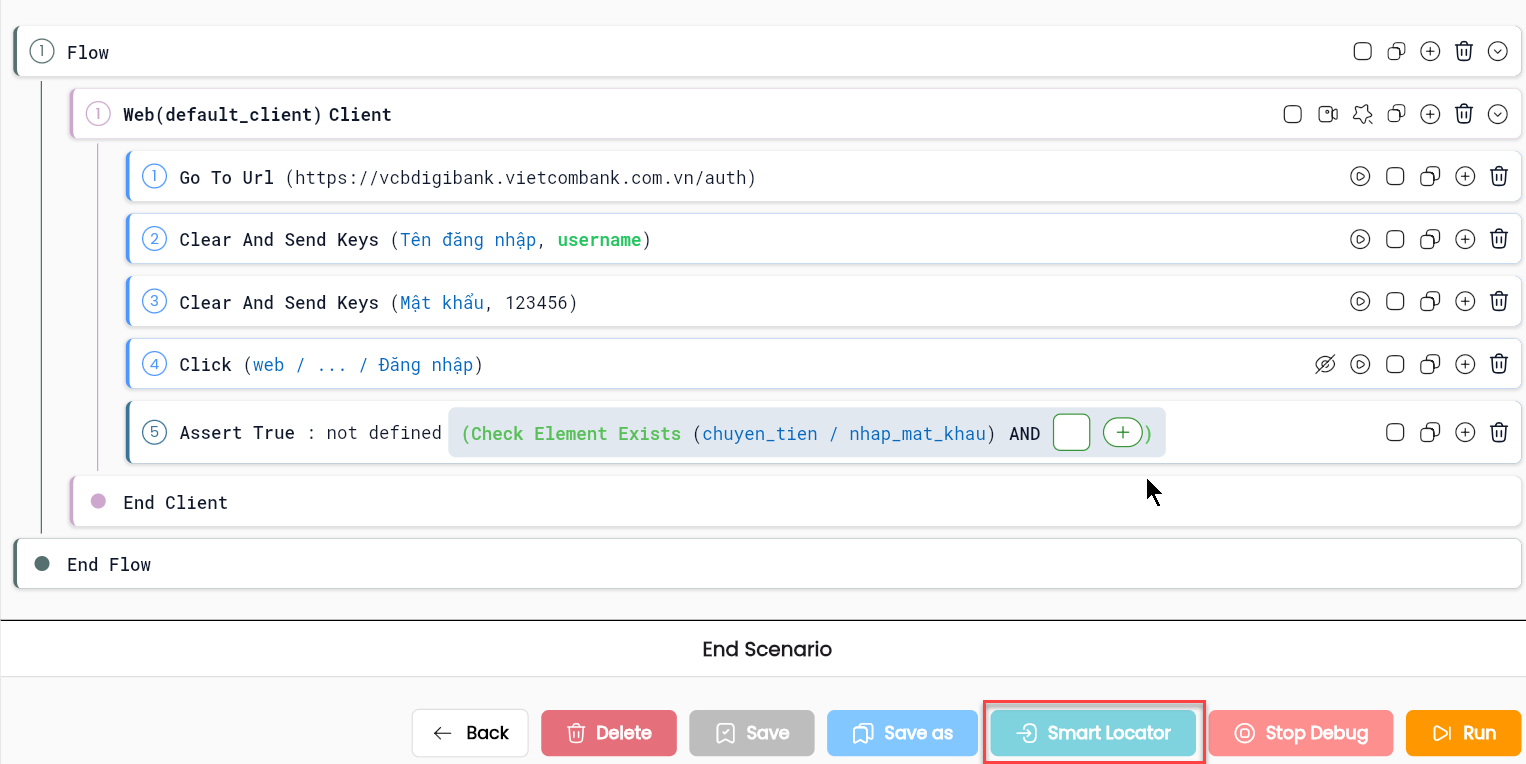1526x764 pixels.
Task: Delete the Web(default_client) Client block
Action: tap(1464, 114)
